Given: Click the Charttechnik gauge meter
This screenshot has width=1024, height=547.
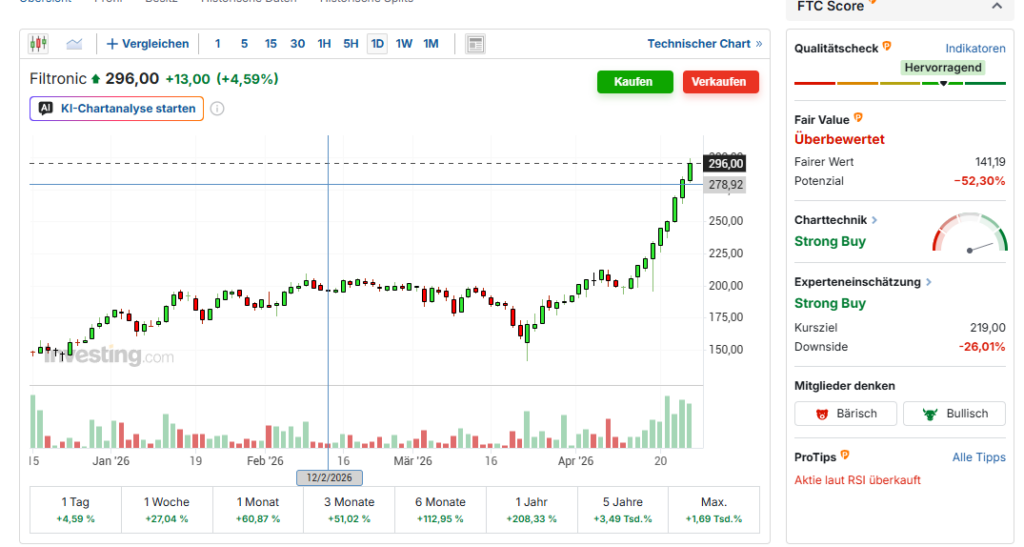Looking at the screenshot, I should pyautogui.click(x=969, y=235).
